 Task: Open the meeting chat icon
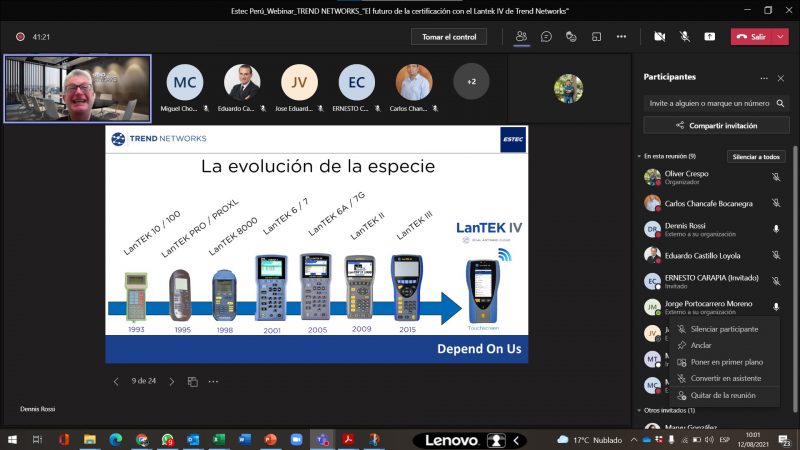[x=546, y=36]
